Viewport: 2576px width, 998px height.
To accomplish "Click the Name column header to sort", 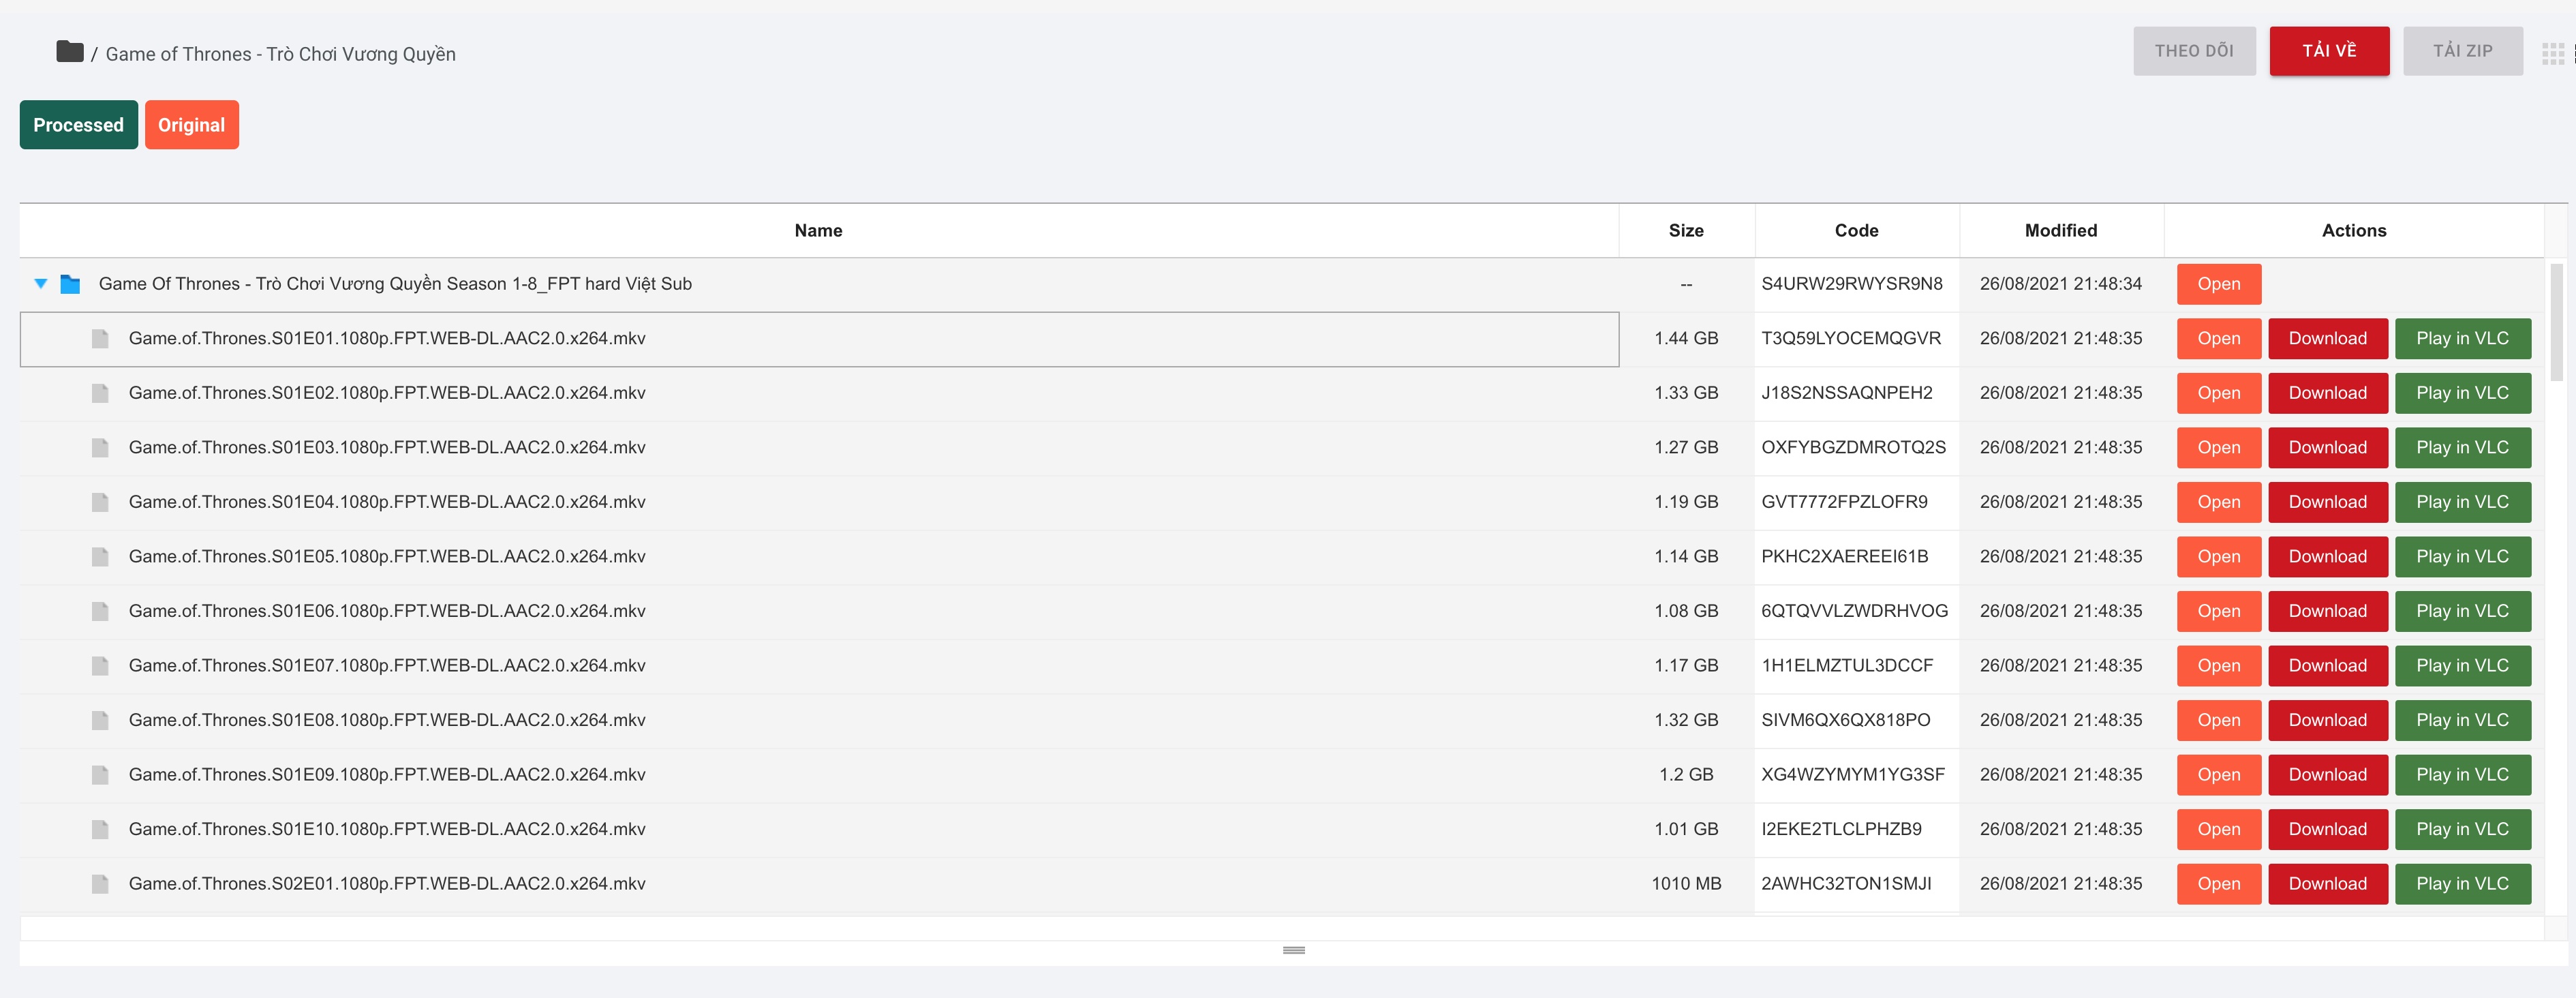I will point(818,230).
